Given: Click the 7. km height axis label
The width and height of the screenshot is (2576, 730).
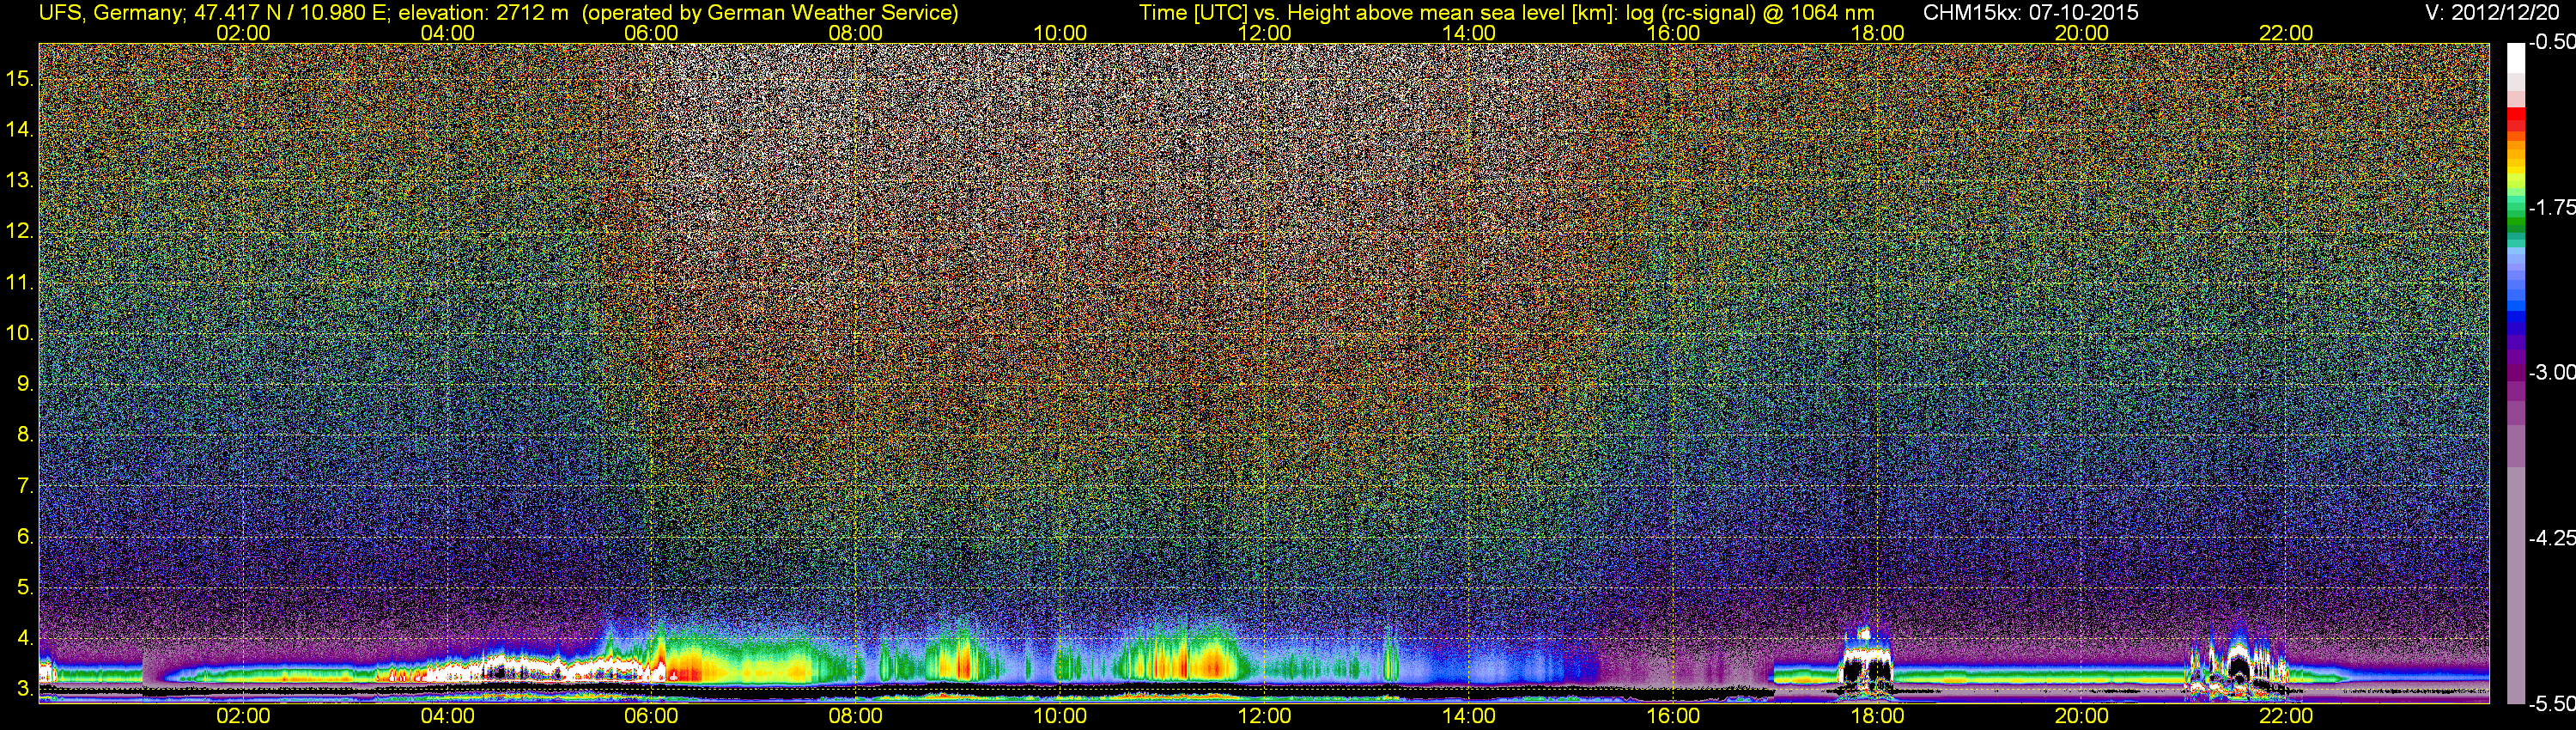Looking at the screenshot, I should point(25,485).
